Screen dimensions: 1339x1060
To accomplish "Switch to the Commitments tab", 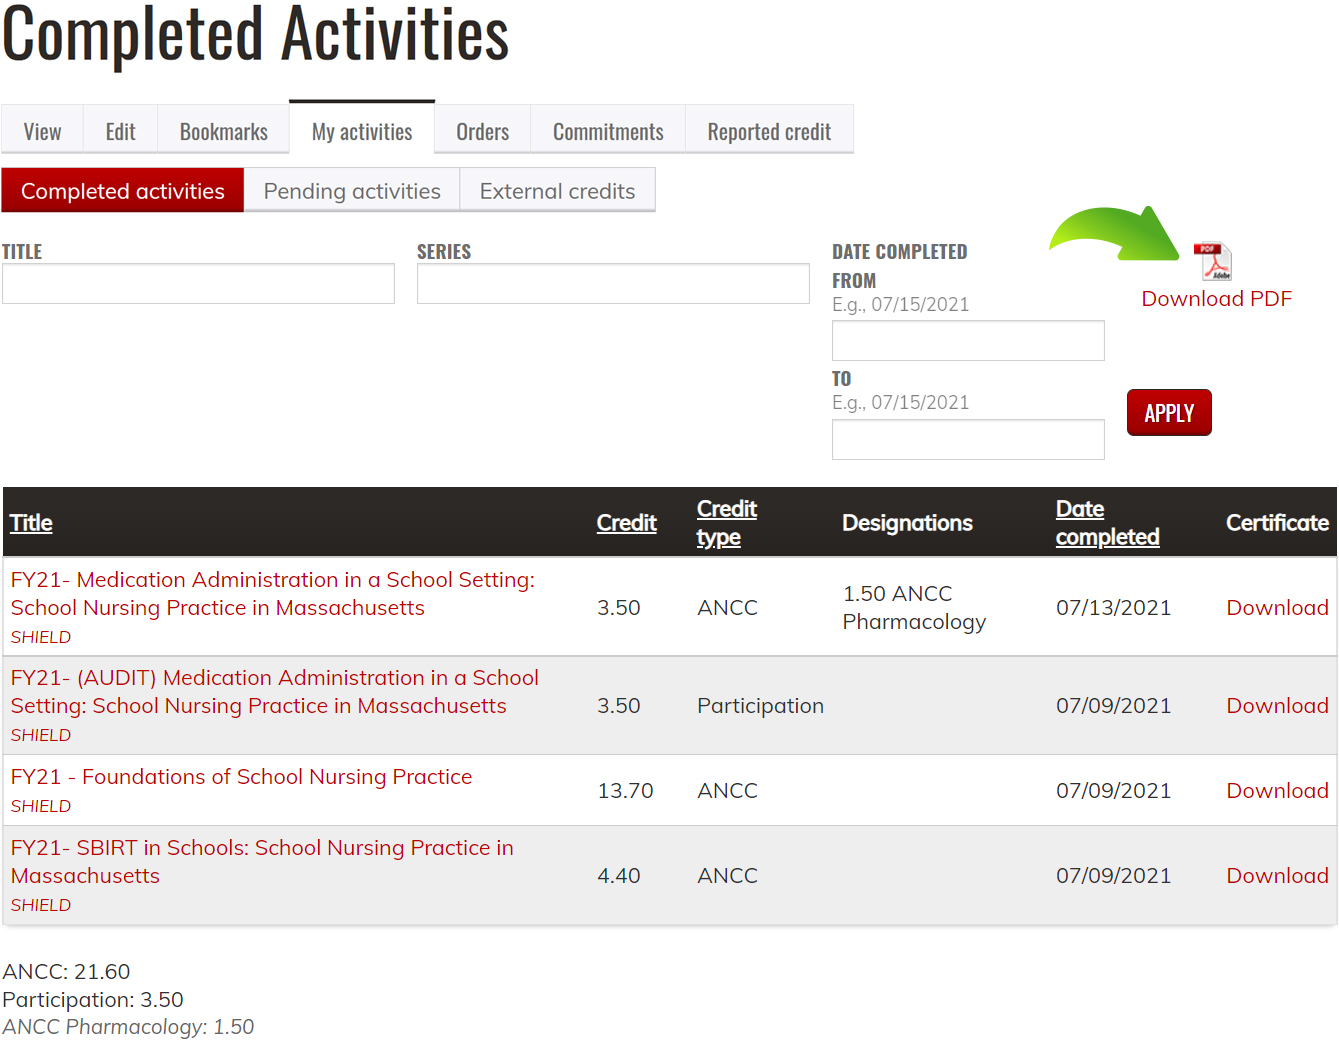I will coord(607,132).
